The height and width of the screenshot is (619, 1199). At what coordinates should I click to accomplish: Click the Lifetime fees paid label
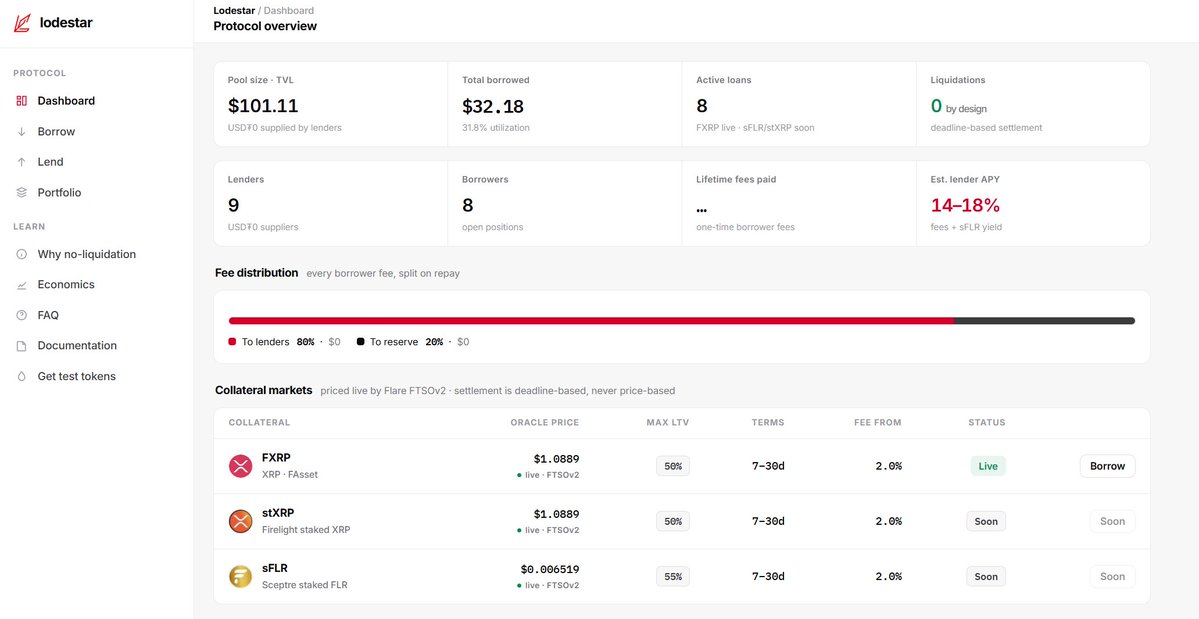[736, 180]
